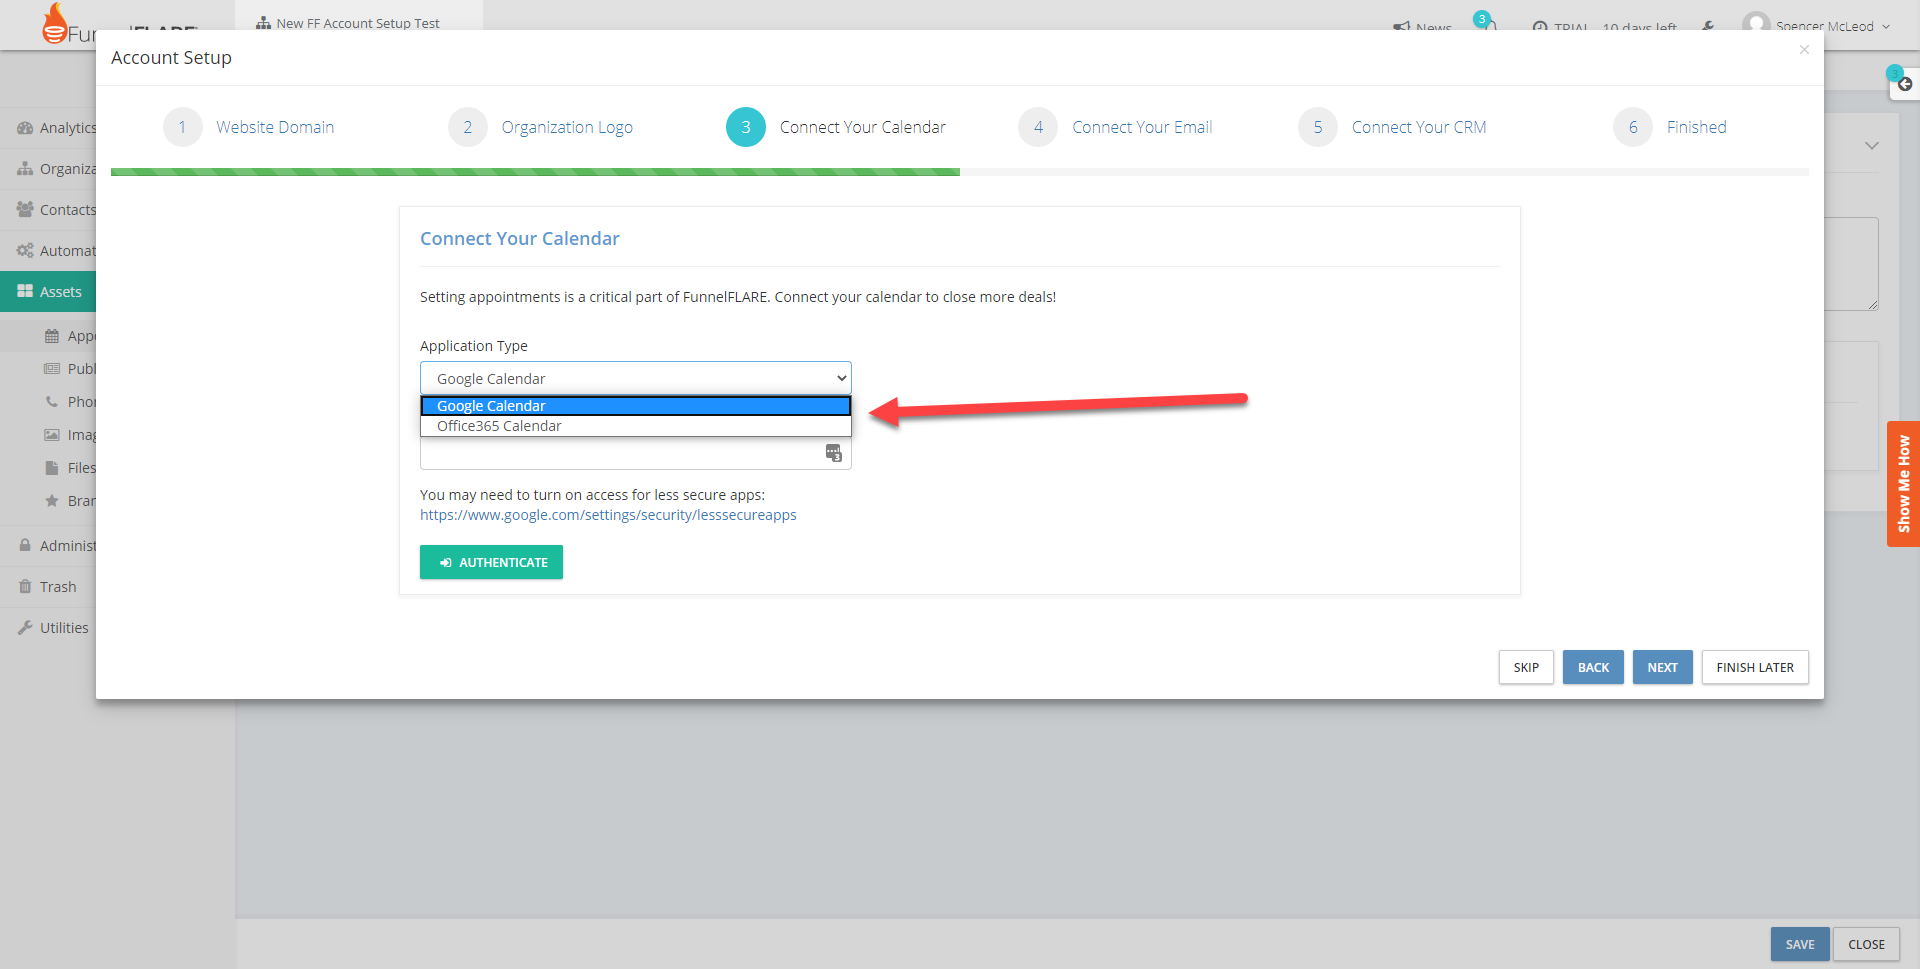Open Trash in the sidebar
This screenshot has width=1920, height=969.
(48, 587)
